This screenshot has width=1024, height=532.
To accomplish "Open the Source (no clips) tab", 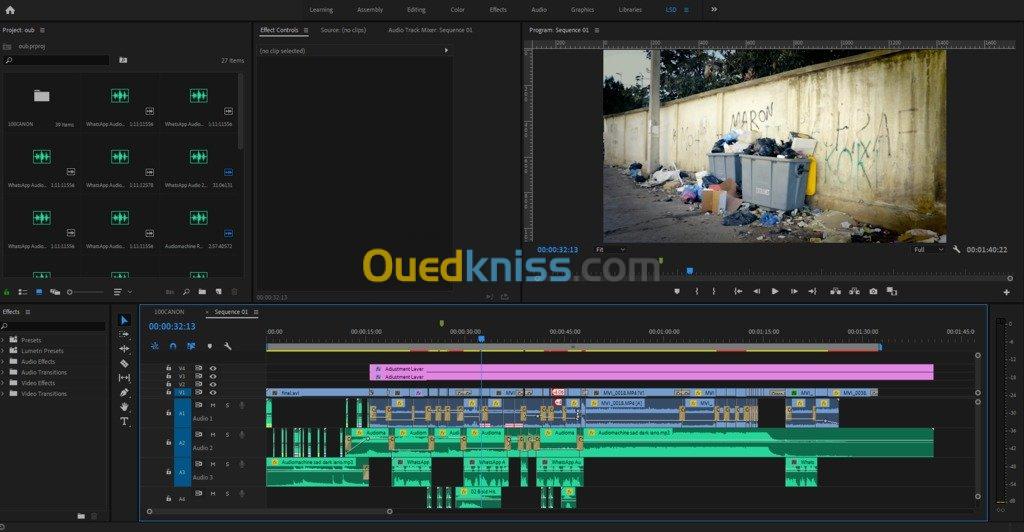I will (344, 30).
